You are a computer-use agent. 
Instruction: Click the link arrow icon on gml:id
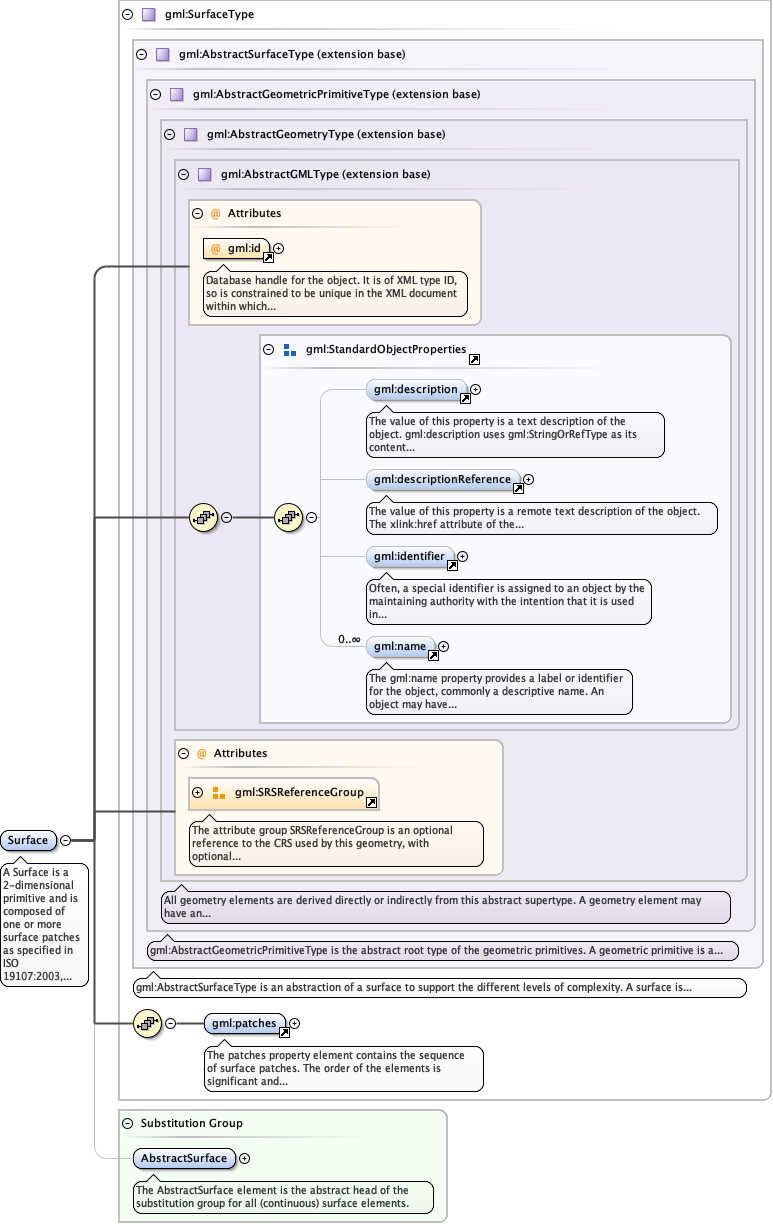(x=268, y=257)
